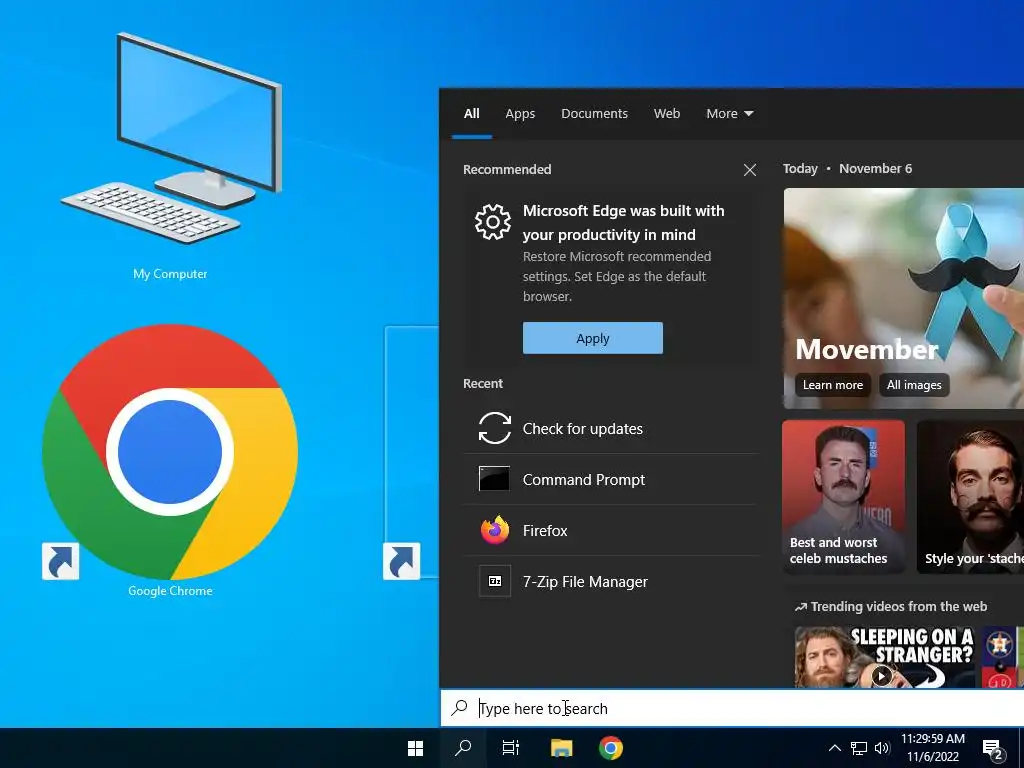
Task: Open the Style your 'stache card
Action: pos(970,496)
